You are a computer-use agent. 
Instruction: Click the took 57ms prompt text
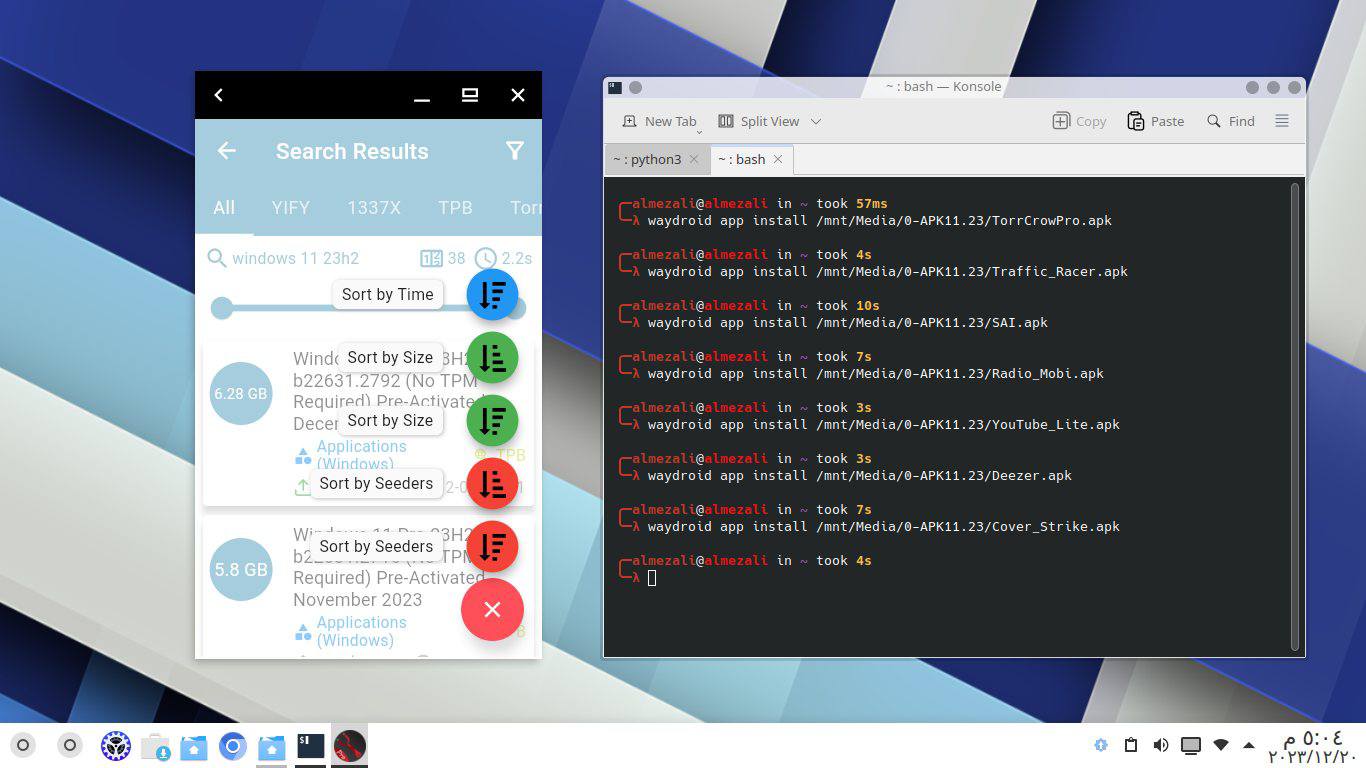click(852, 204)
